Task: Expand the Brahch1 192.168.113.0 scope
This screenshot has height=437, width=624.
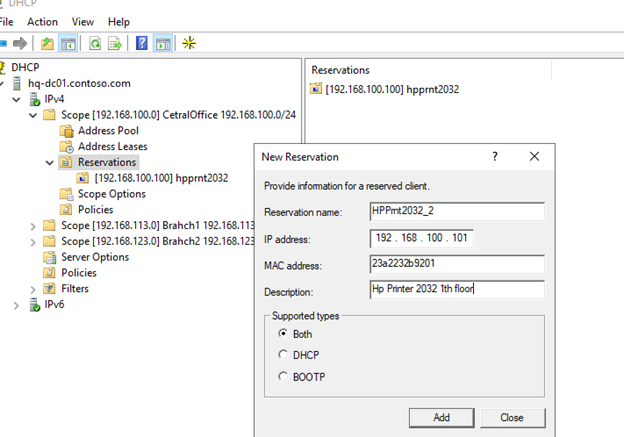Action: click(x=33, y=226)
